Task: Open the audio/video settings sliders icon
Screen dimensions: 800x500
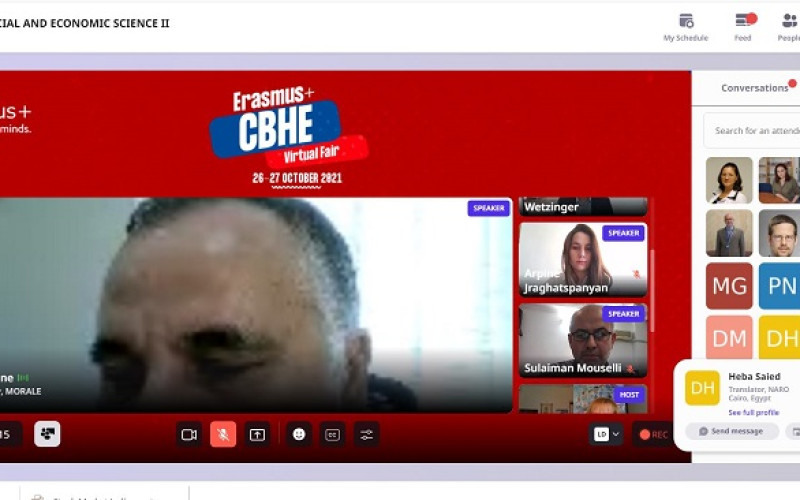Action: 367,434
